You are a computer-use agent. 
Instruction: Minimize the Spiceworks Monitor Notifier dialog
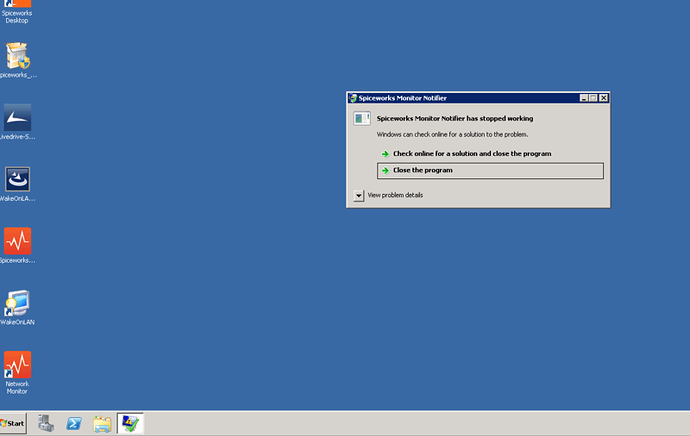(x=584, y=98)
